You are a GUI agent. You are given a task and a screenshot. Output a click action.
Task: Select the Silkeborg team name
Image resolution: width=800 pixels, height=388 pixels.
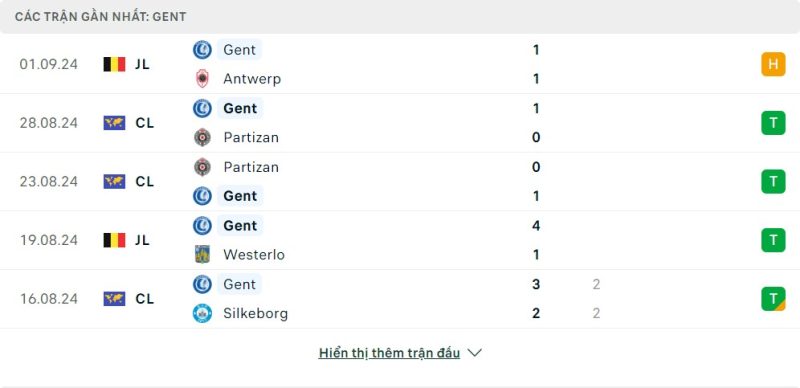click(x=255, y=313)
